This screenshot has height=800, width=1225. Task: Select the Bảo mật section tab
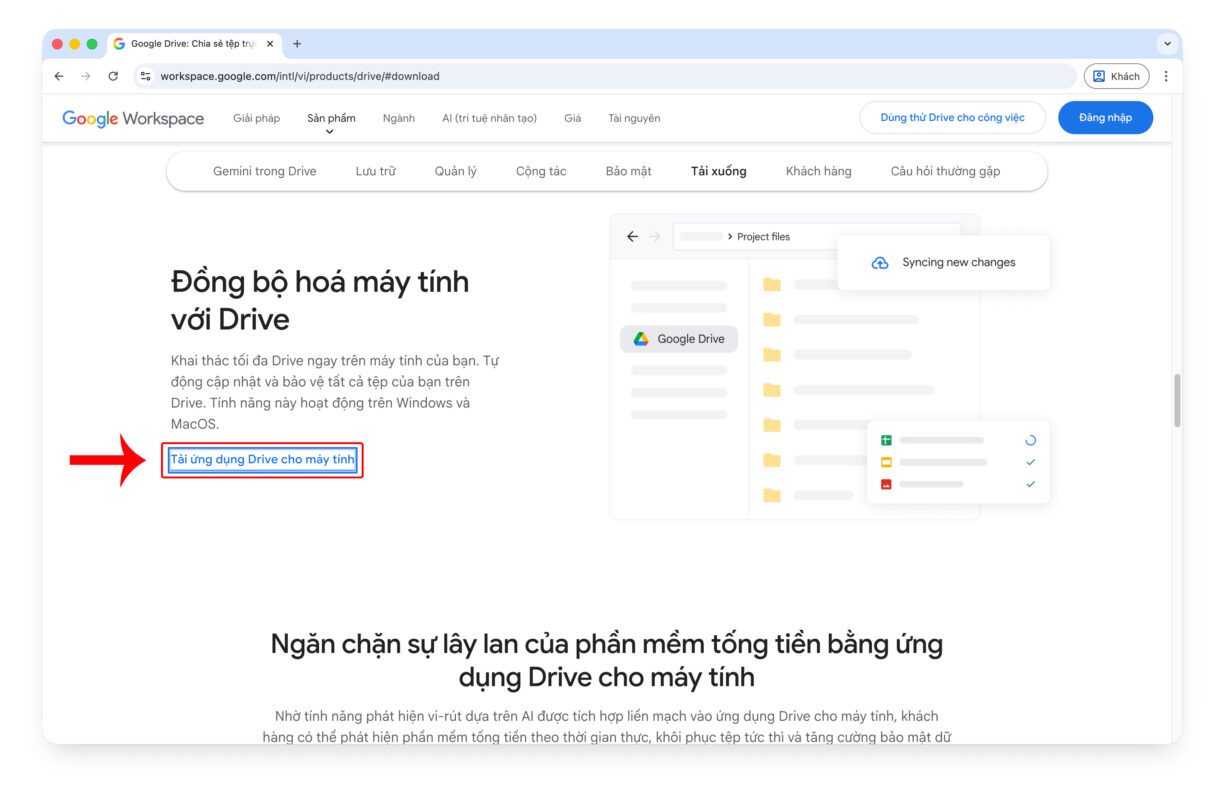click(628, 171)
